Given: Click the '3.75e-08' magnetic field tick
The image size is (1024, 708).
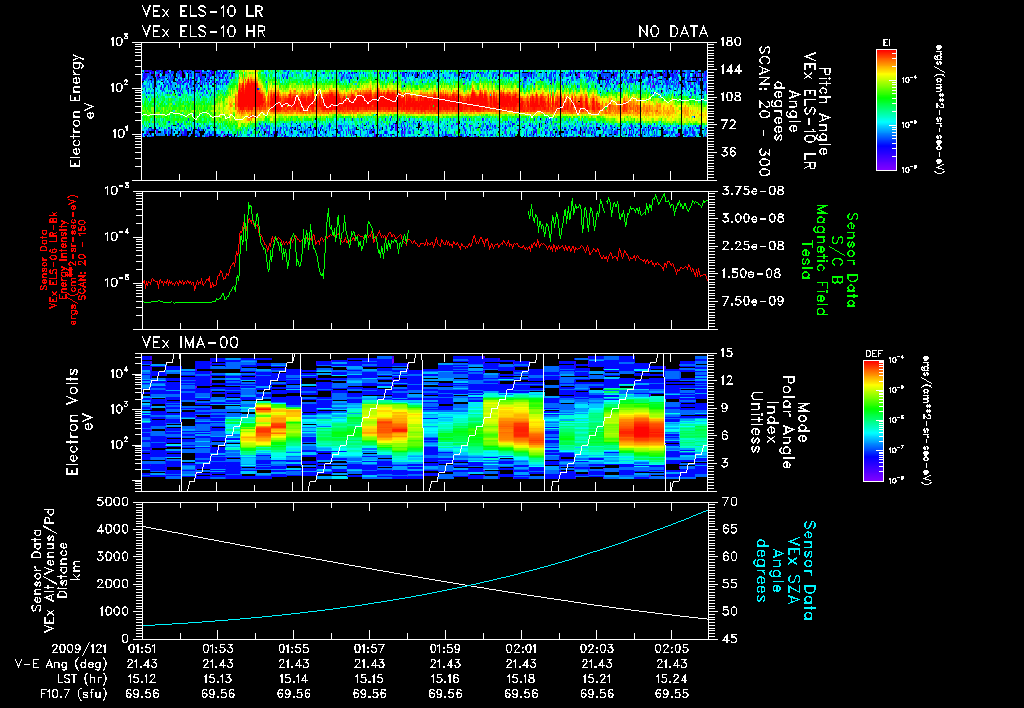Looking at the screenshot, I should [752, 191].
